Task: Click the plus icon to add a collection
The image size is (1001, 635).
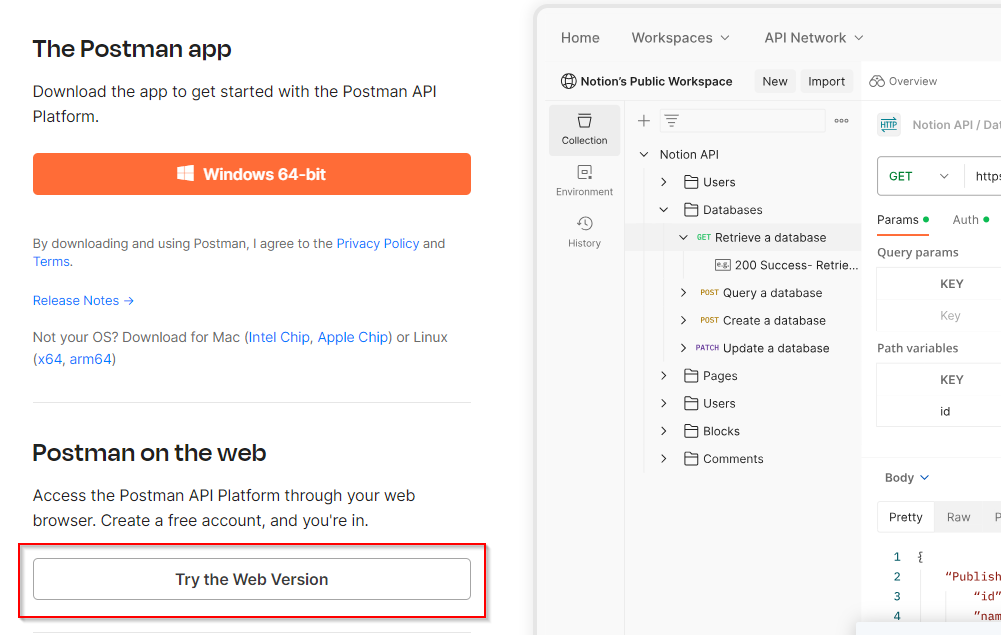Action: click(x=644, y=120)
